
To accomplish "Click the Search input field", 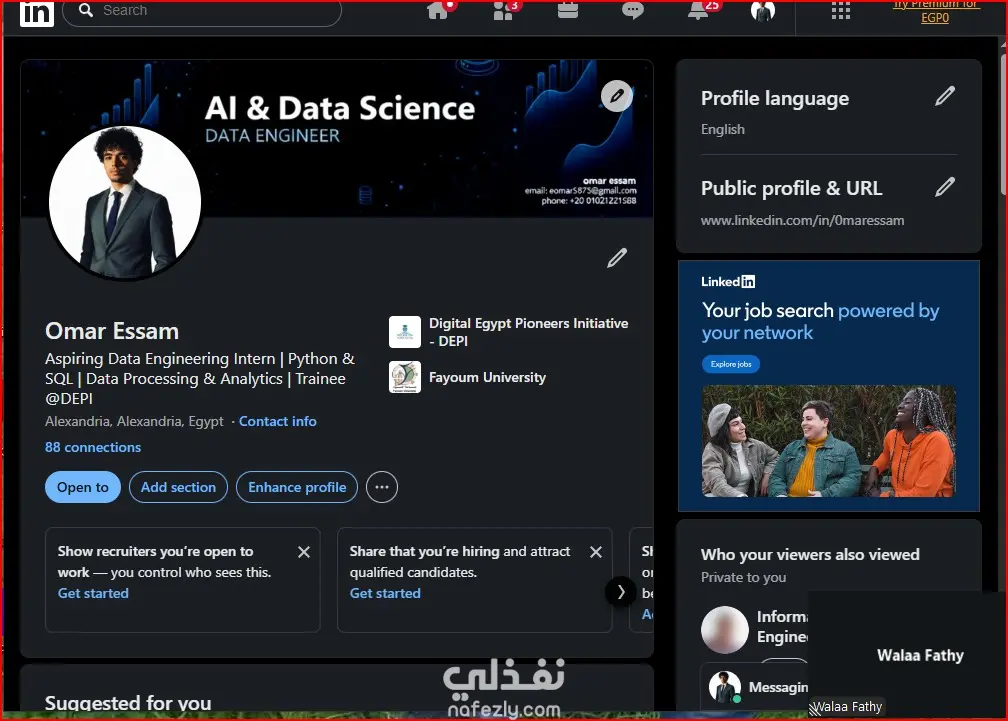I will [202, 12].
